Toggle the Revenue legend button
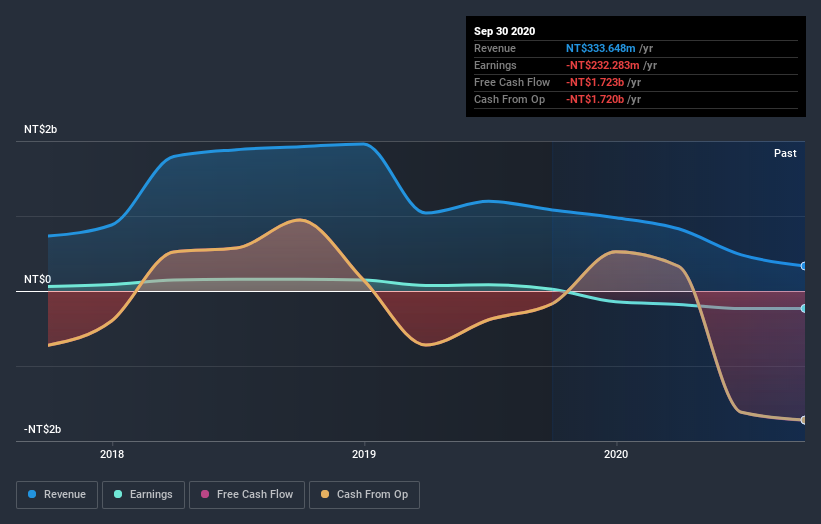This screenshot has width=821, height=524. tap(57, 495)
